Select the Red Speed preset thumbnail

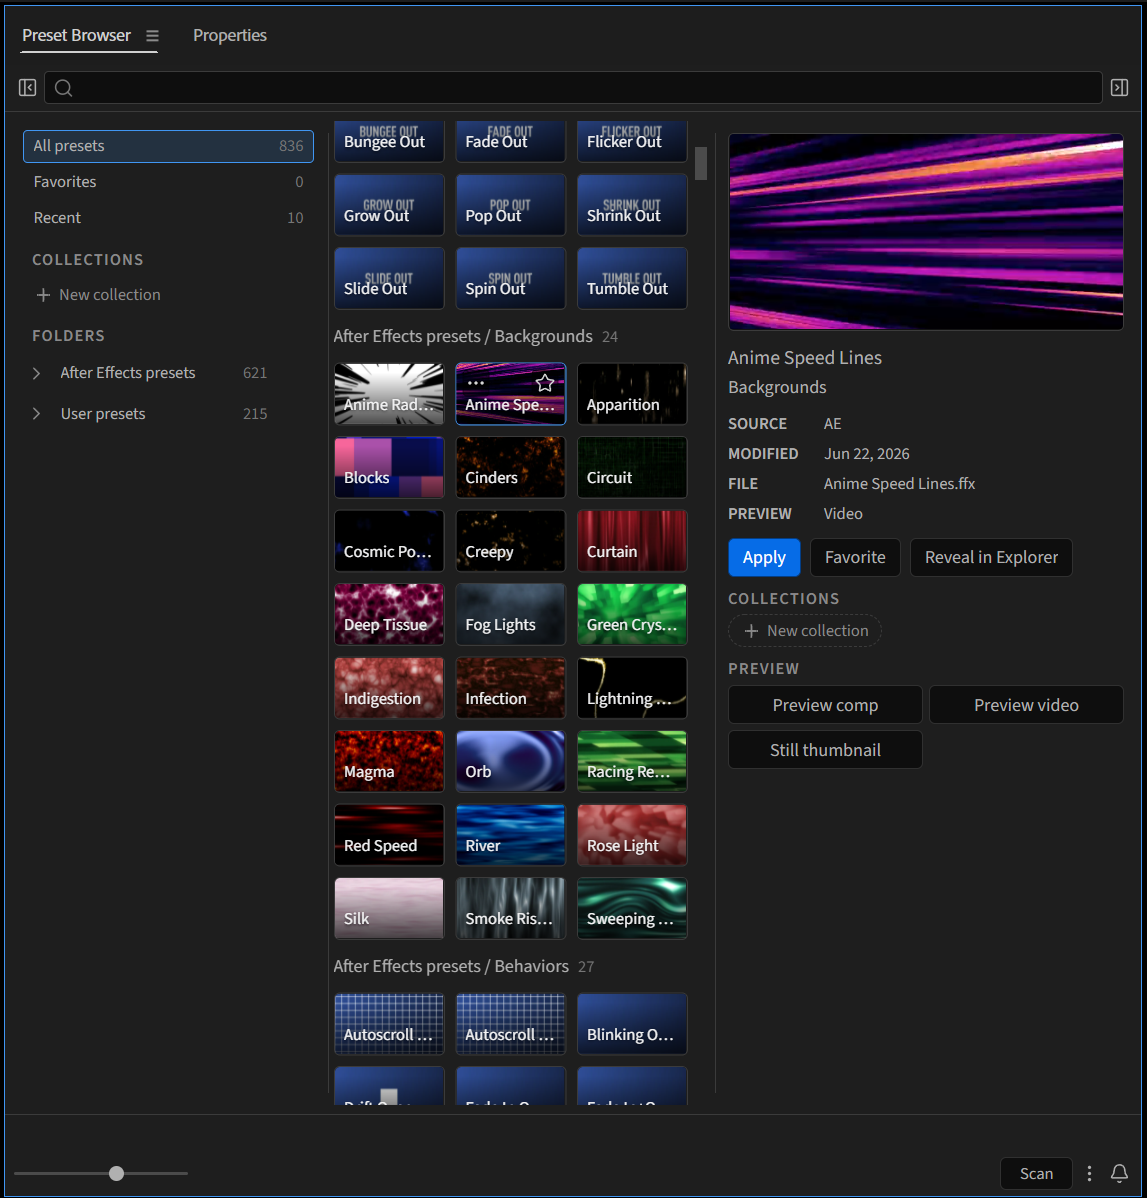(x=389, y=834)
